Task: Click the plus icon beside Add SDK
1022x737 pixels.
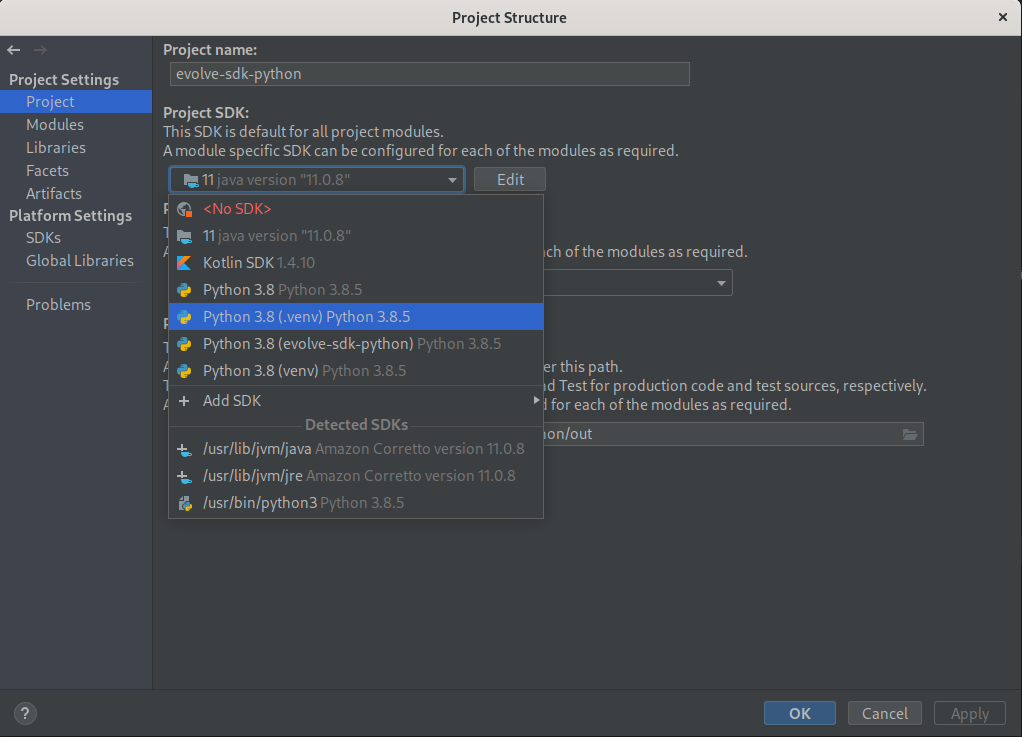Action: (x=184, y=401)
